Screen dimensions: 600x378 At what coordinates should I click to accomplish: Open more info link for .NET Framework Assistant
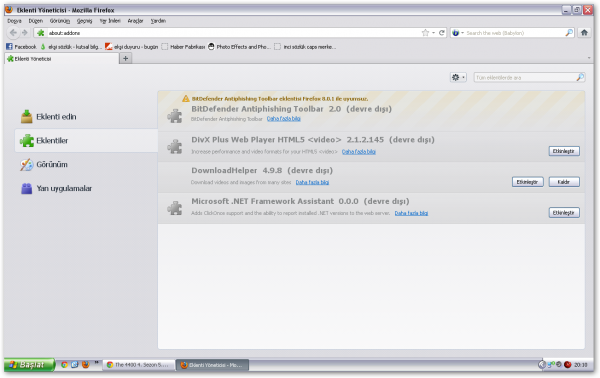[x=411, y=213]
